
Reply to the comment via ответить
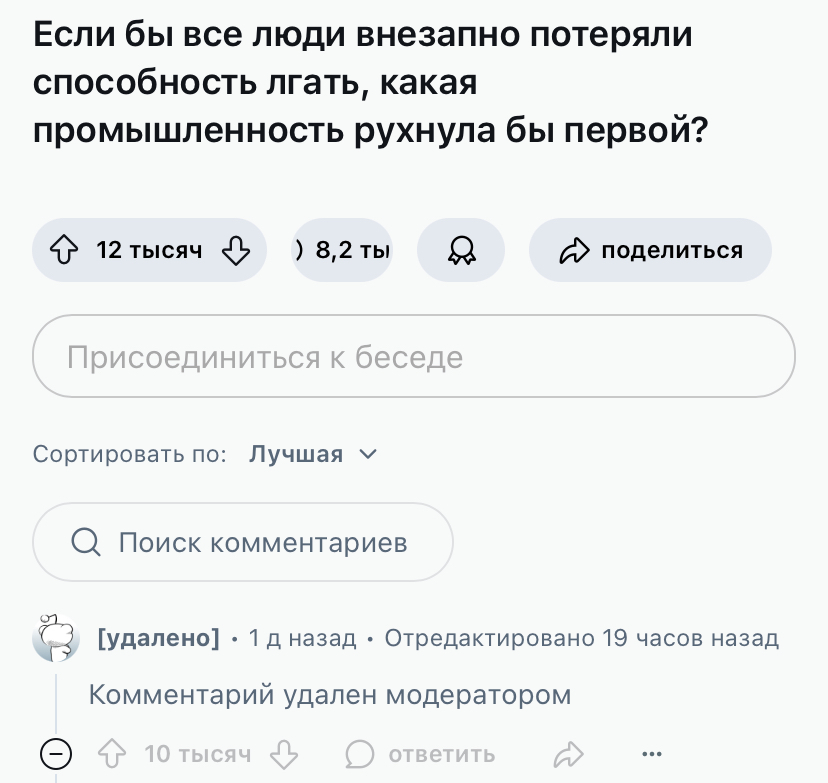point(421,753)
